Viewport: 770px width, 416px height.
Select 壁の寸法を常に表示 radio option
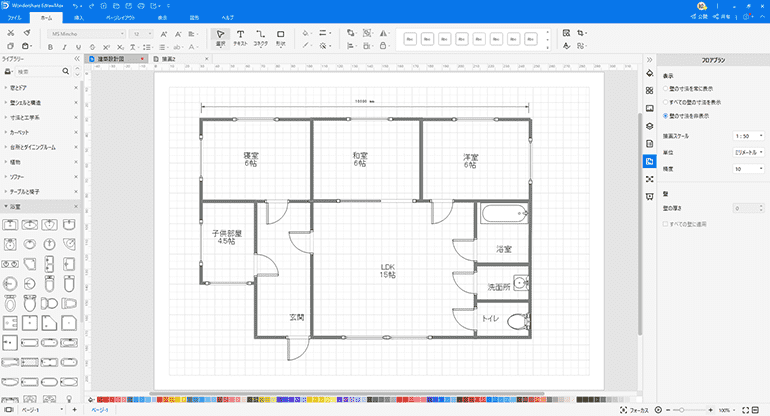click(668, 88)
